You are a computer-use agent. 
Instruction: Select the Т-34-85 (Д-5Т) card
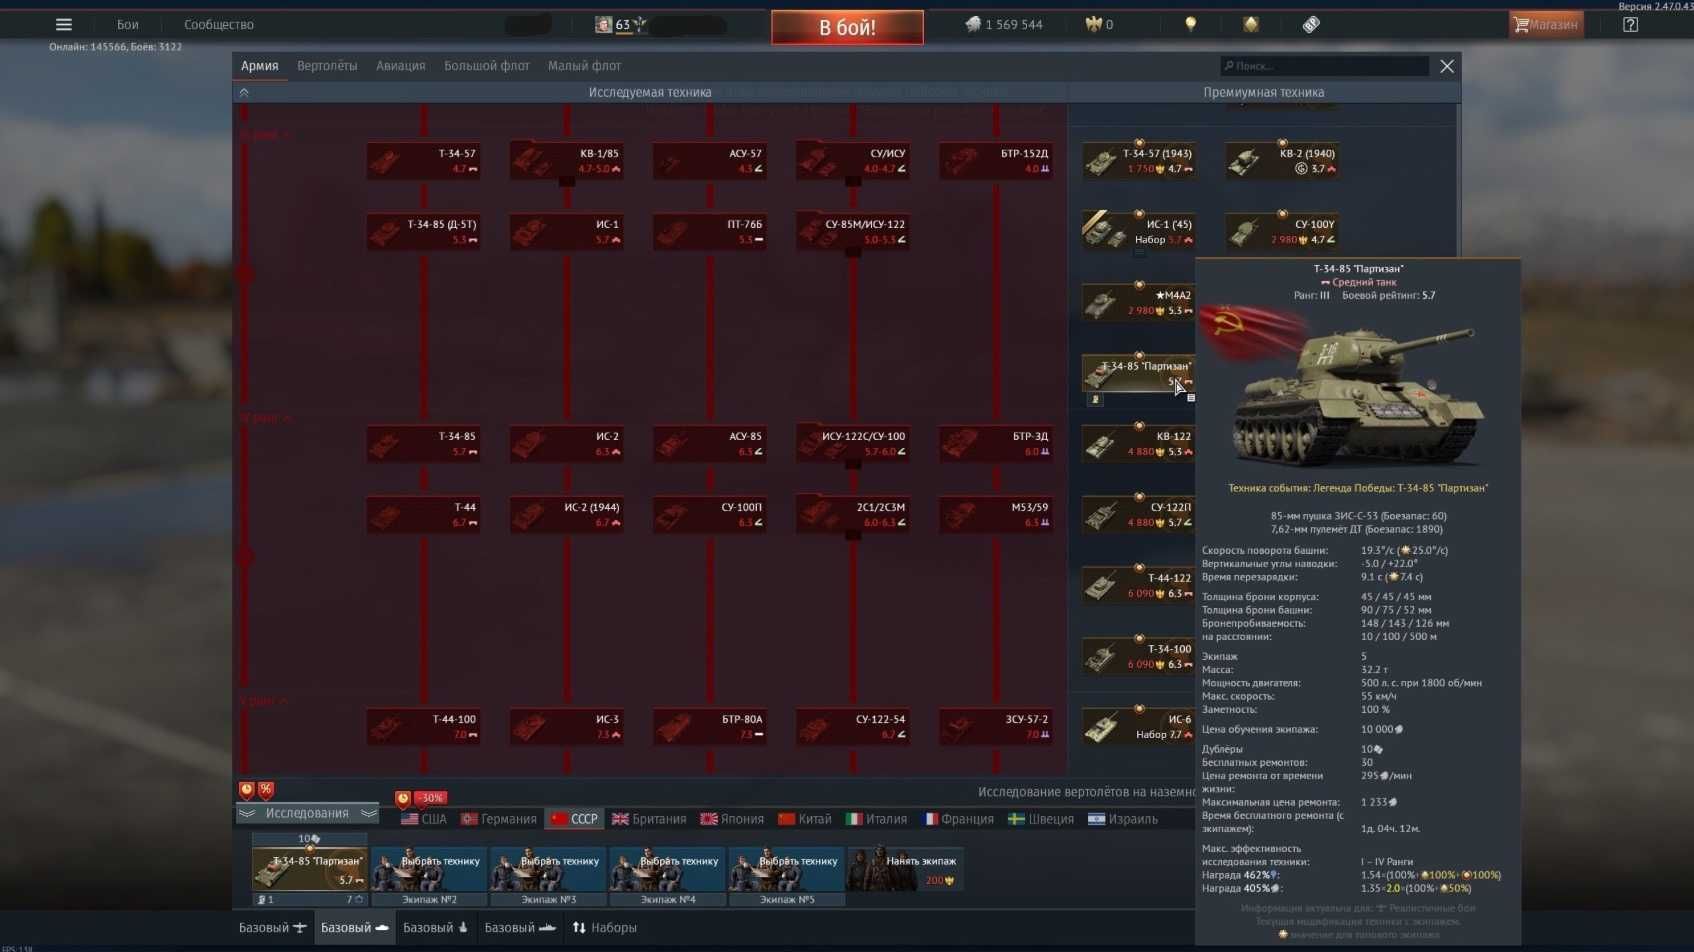(x=423, y=232)
